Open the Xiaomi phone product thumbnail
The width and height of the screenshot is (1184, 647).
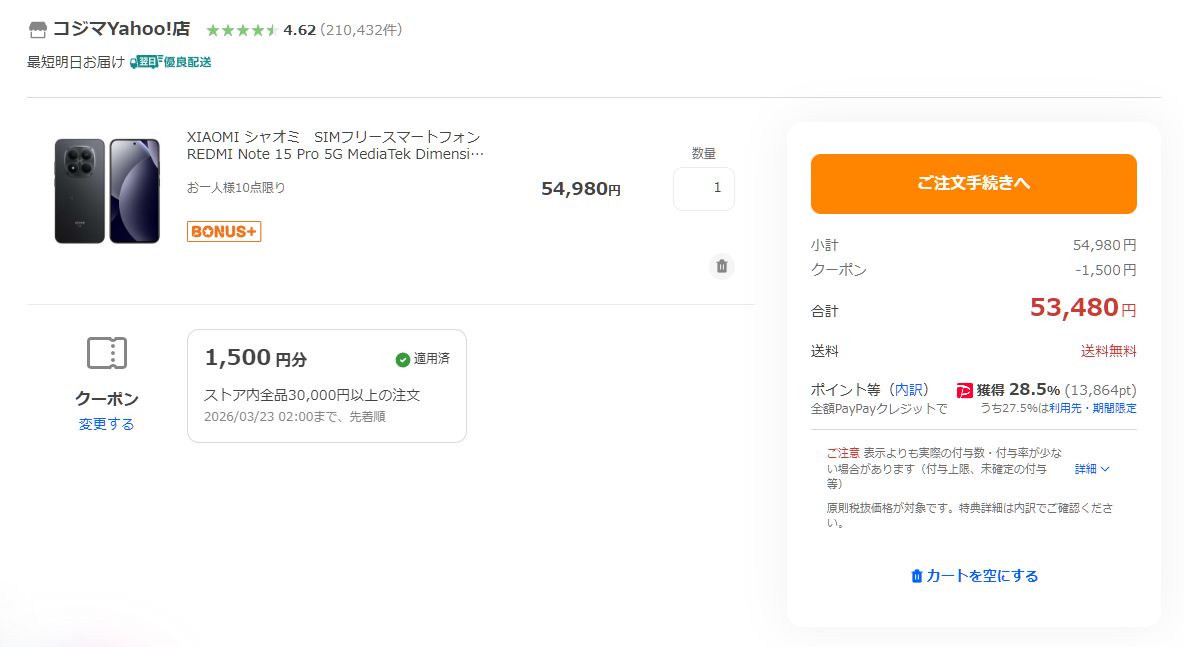click(107, 191)
